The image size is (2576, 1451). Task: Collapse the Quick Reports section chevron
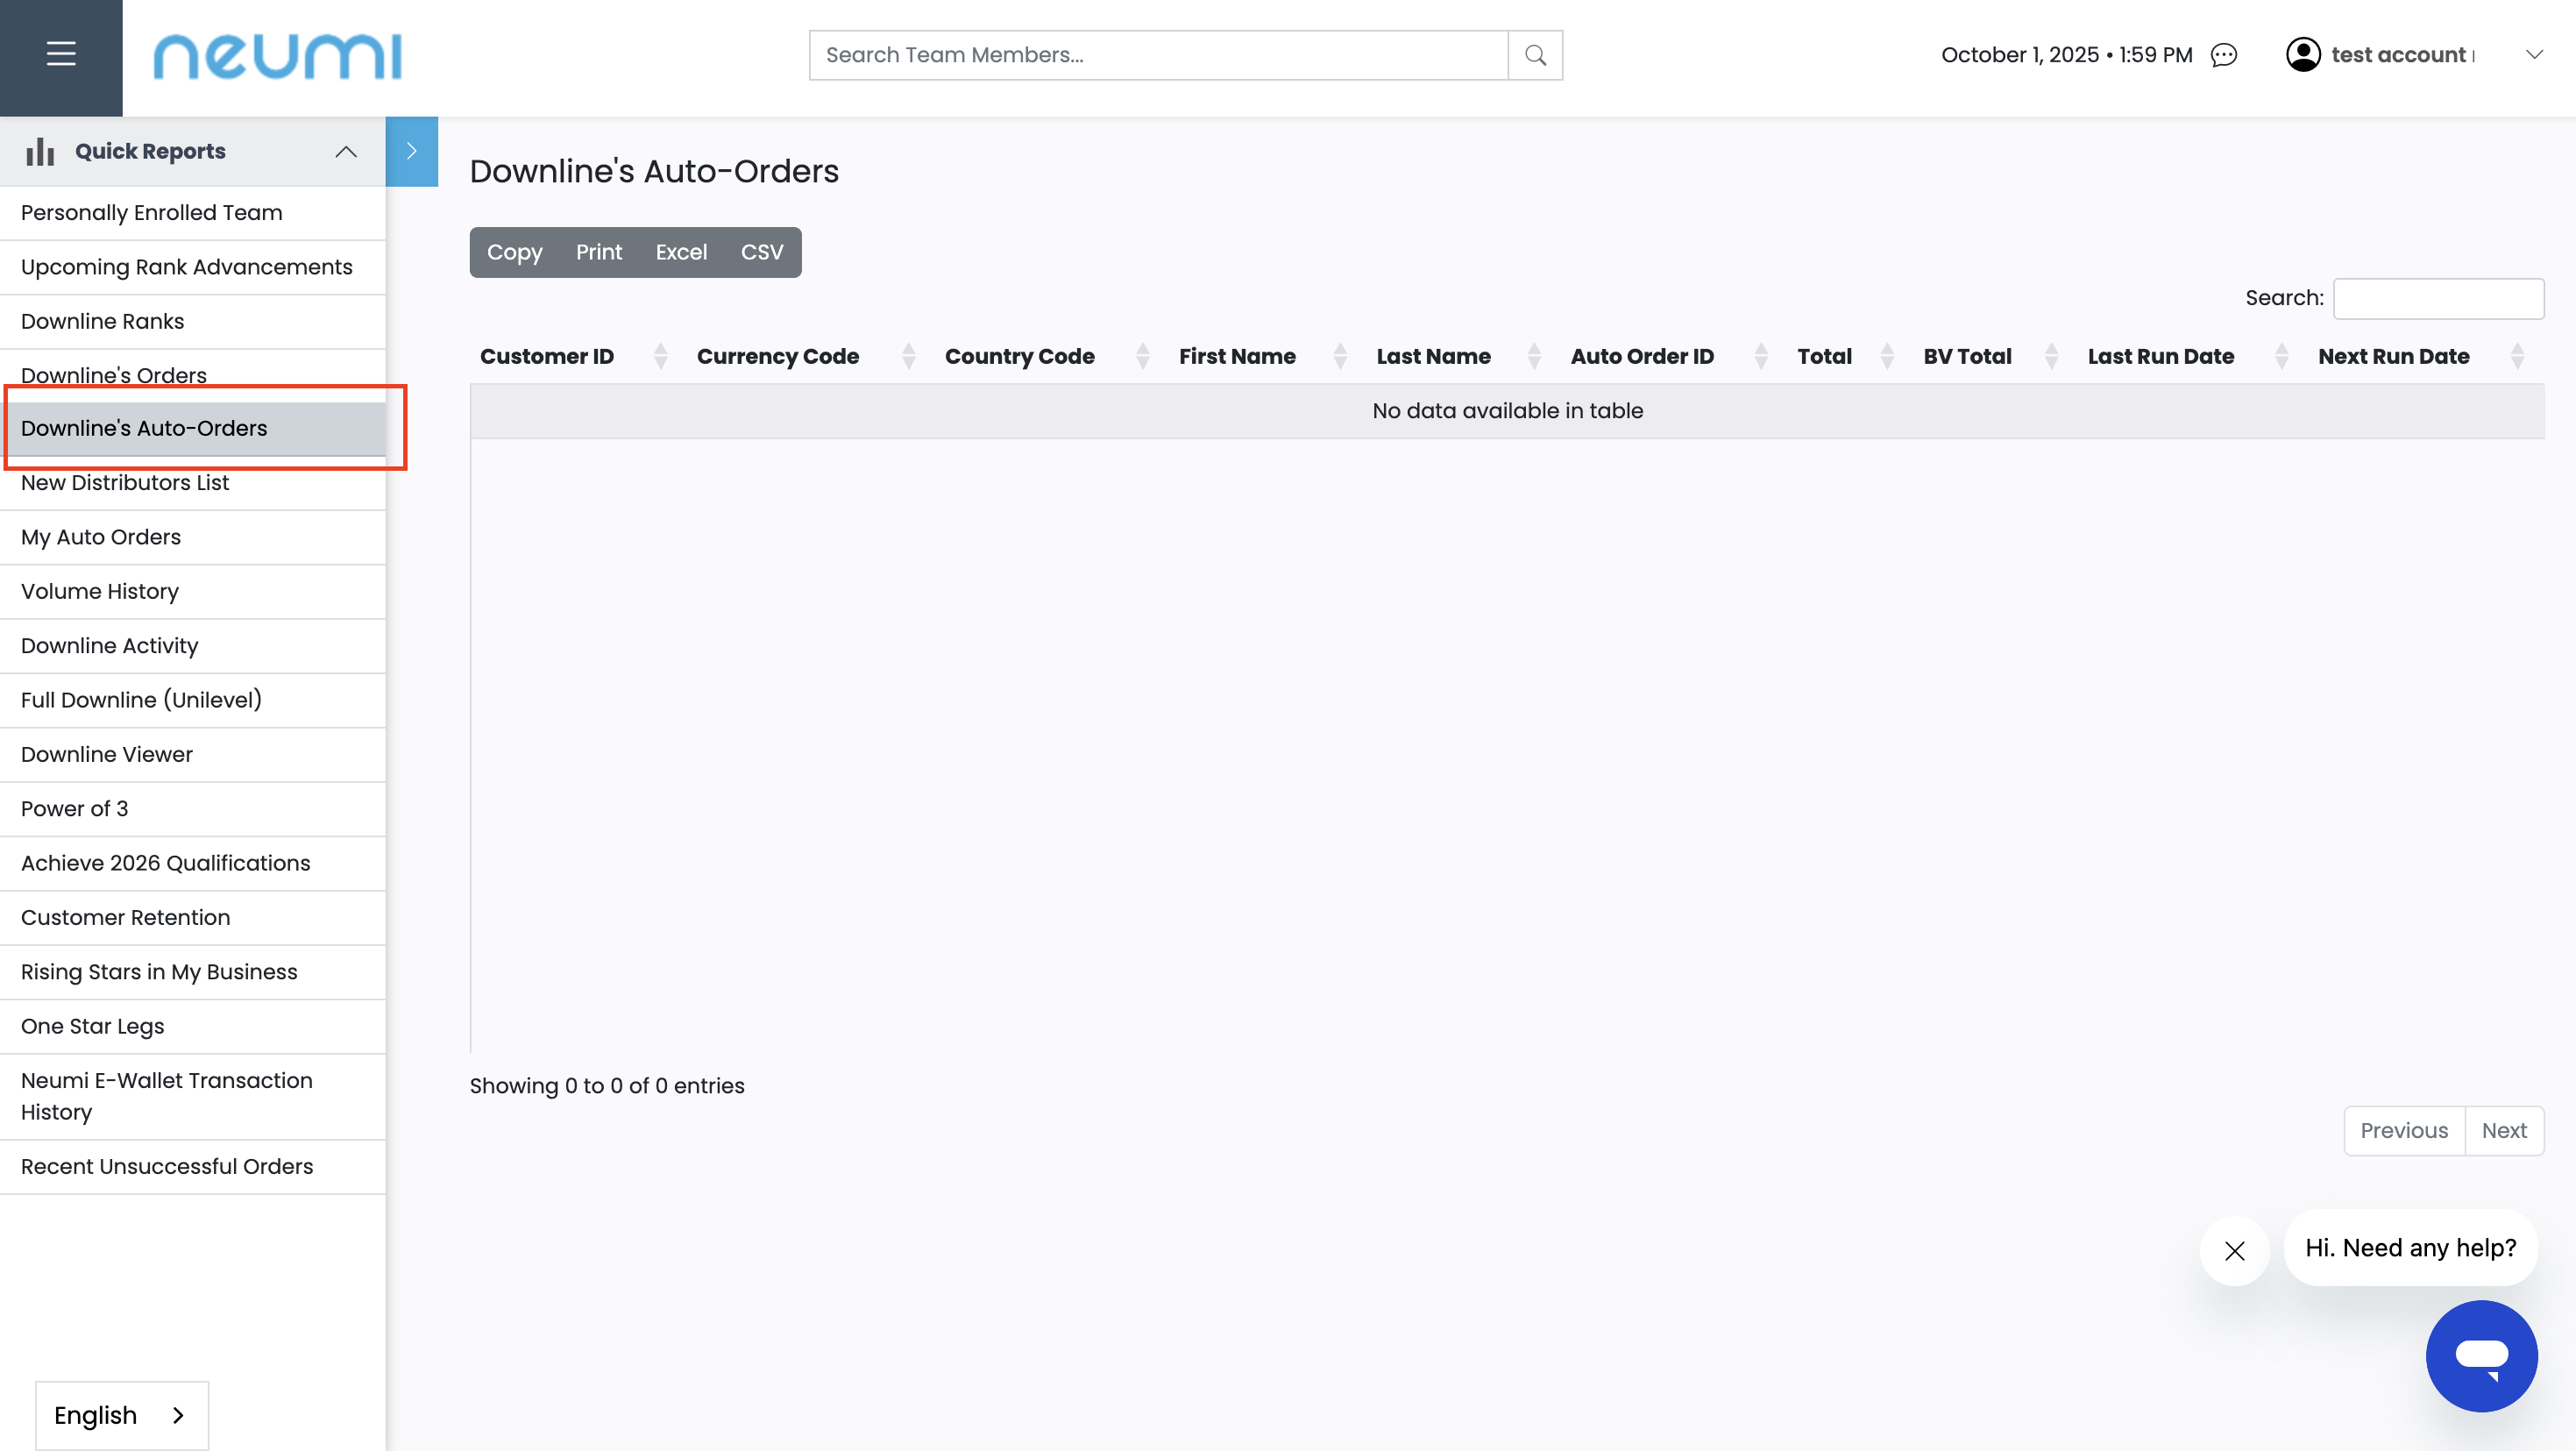346,151
